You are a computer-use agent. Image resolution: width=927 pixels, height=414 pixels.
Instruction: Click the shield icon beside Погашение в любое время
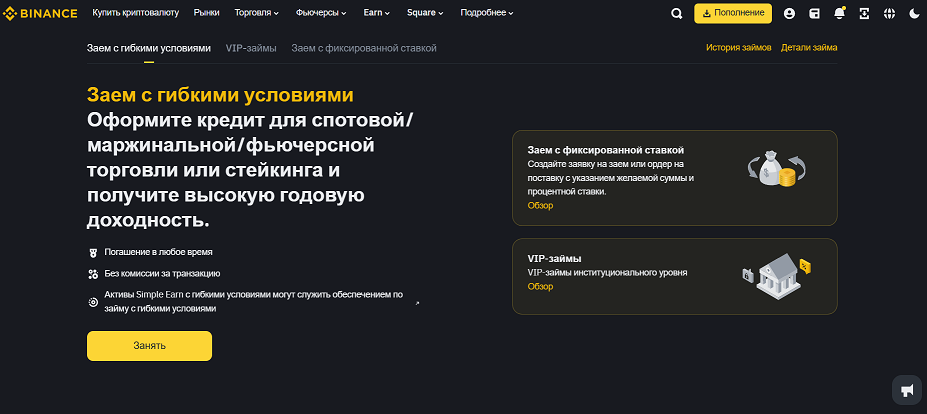point(93,252)
